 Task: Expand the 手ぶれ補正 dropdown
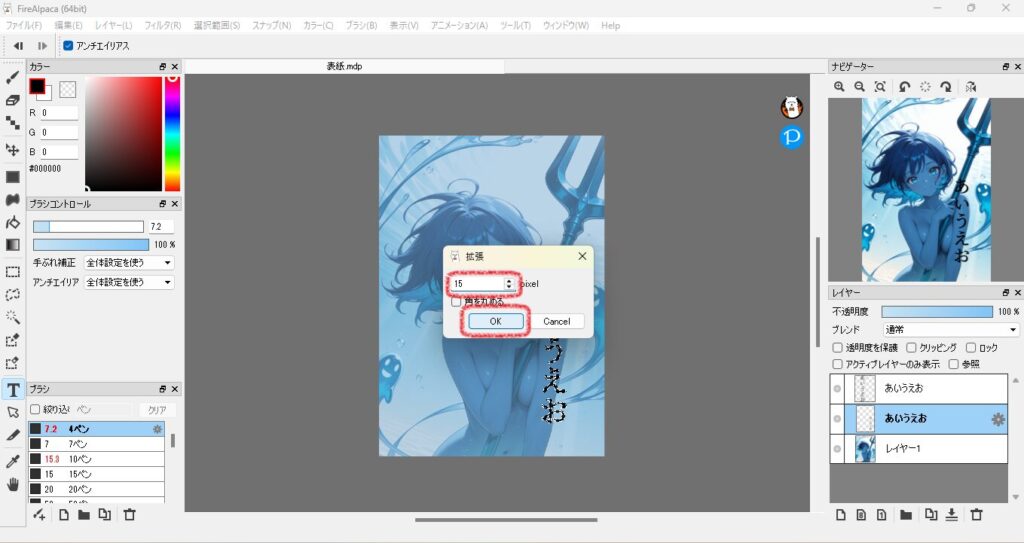pyautogui.click(x=129, y=263)
